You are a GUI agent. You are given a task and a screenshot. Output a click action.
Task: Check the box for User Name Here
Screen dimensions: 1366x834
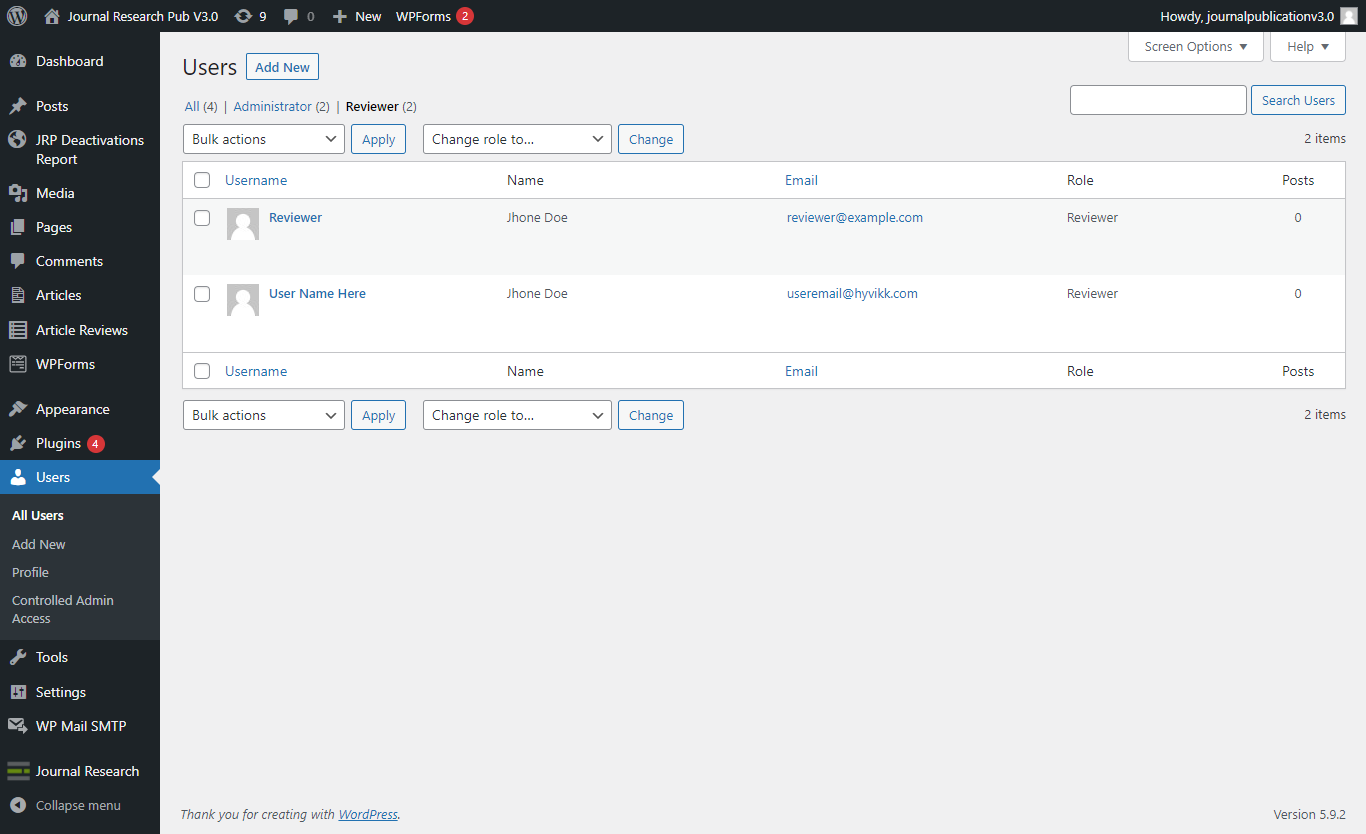coord(202,294)
